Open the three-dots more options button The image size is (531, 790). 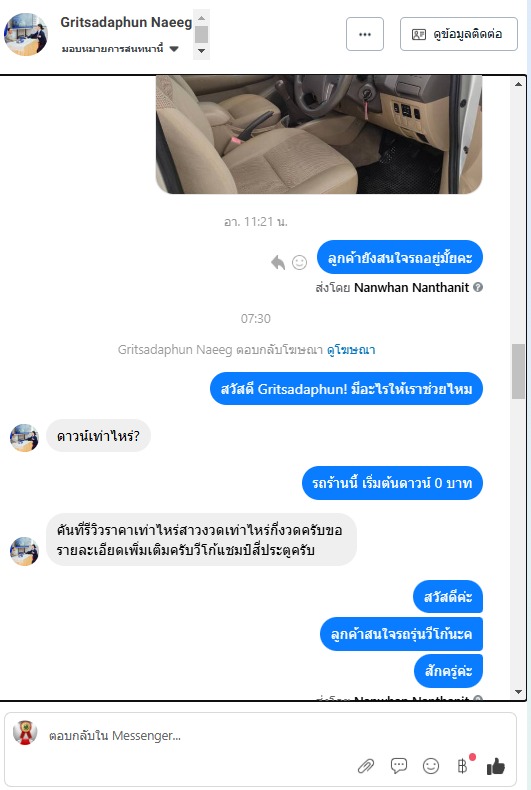pos(365,34)
